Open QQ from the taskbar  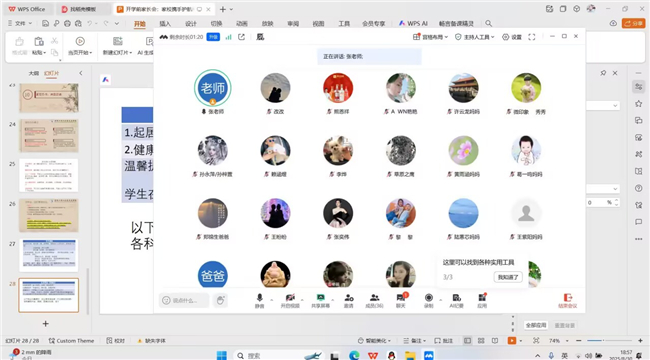pos(391,355)
